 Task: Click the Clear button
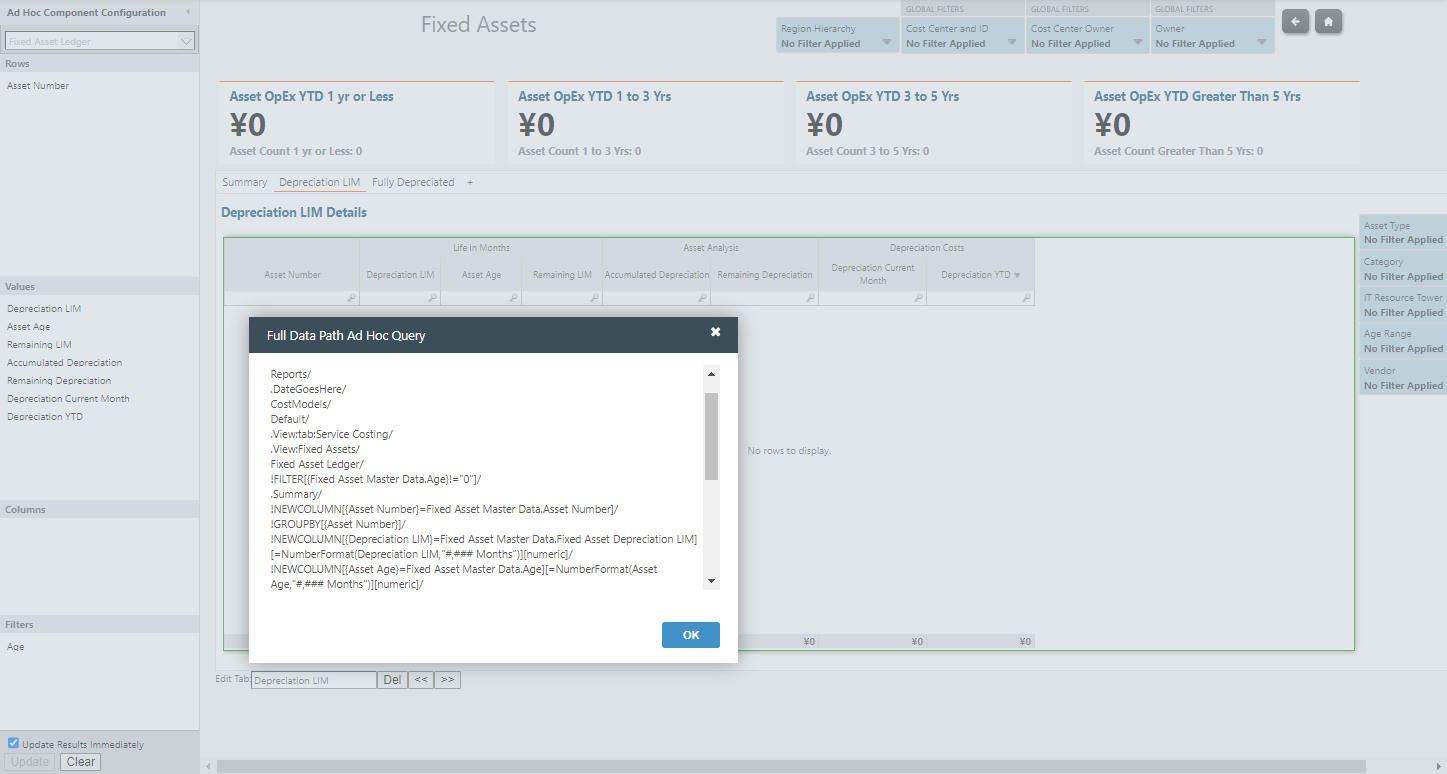pos(81,762)
